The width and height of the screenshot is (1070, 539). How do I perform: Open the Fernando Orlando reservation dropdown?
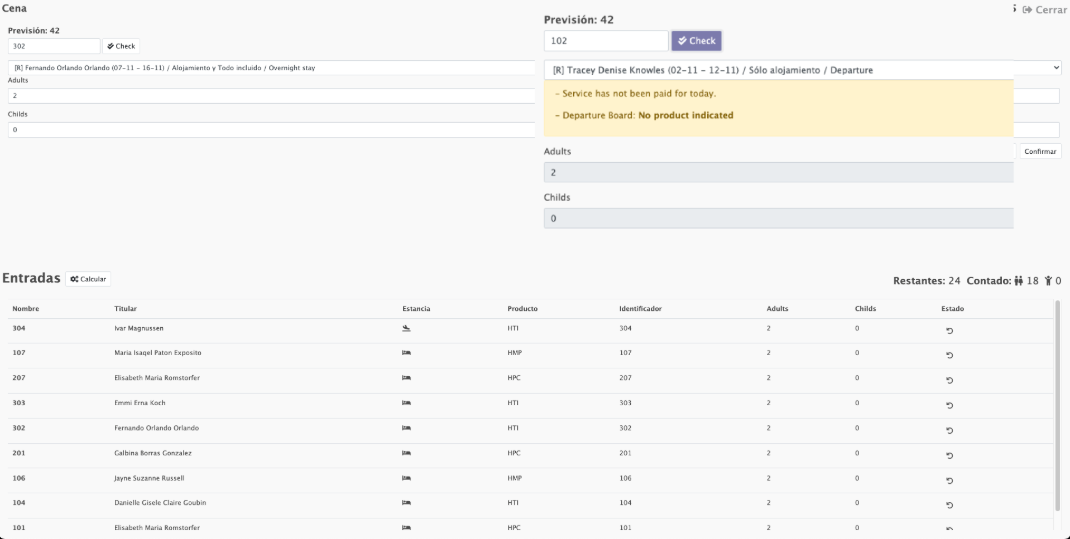pos(270,68)
